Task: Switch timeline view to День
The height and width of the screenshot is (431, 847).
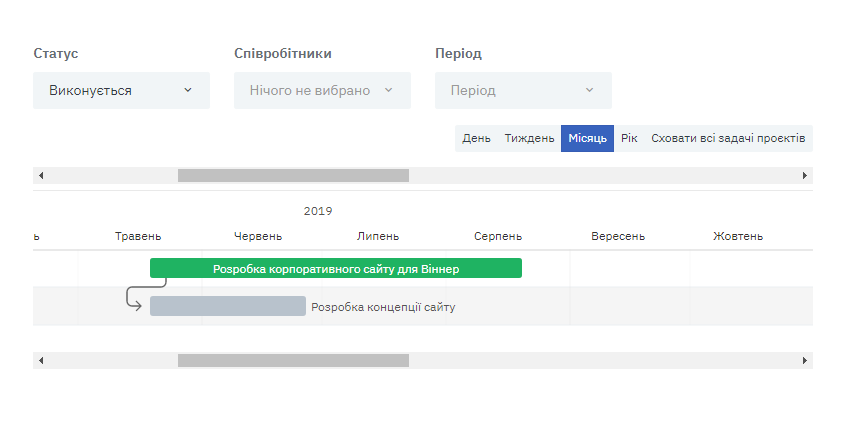Action: coord(476,138)
